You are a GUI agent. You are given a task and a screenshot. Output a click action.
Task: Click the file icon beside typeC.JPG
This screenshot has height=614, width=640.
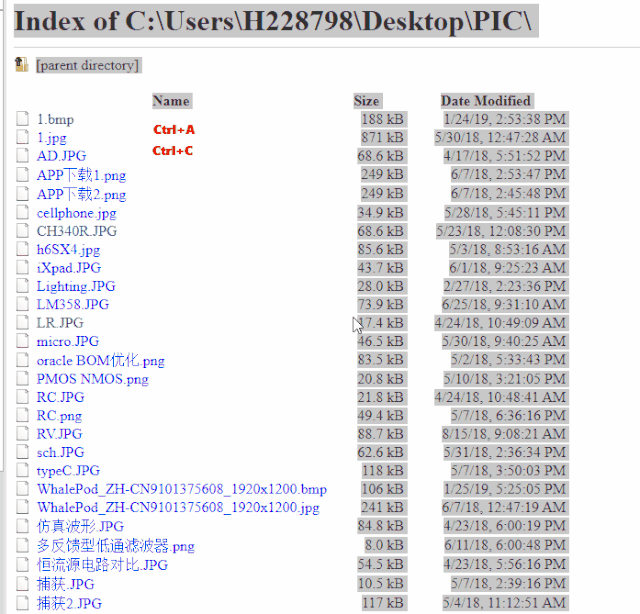22,470
